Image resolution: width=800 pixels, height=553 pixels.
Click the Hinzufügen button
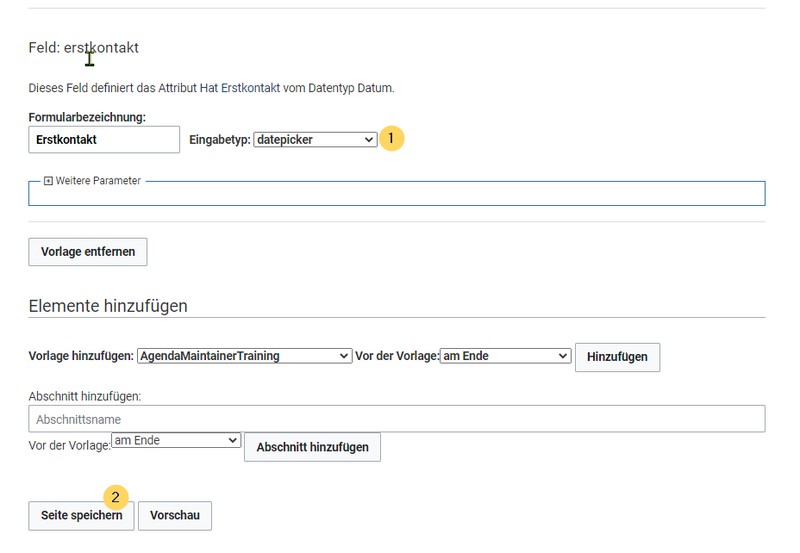[617, 357]
